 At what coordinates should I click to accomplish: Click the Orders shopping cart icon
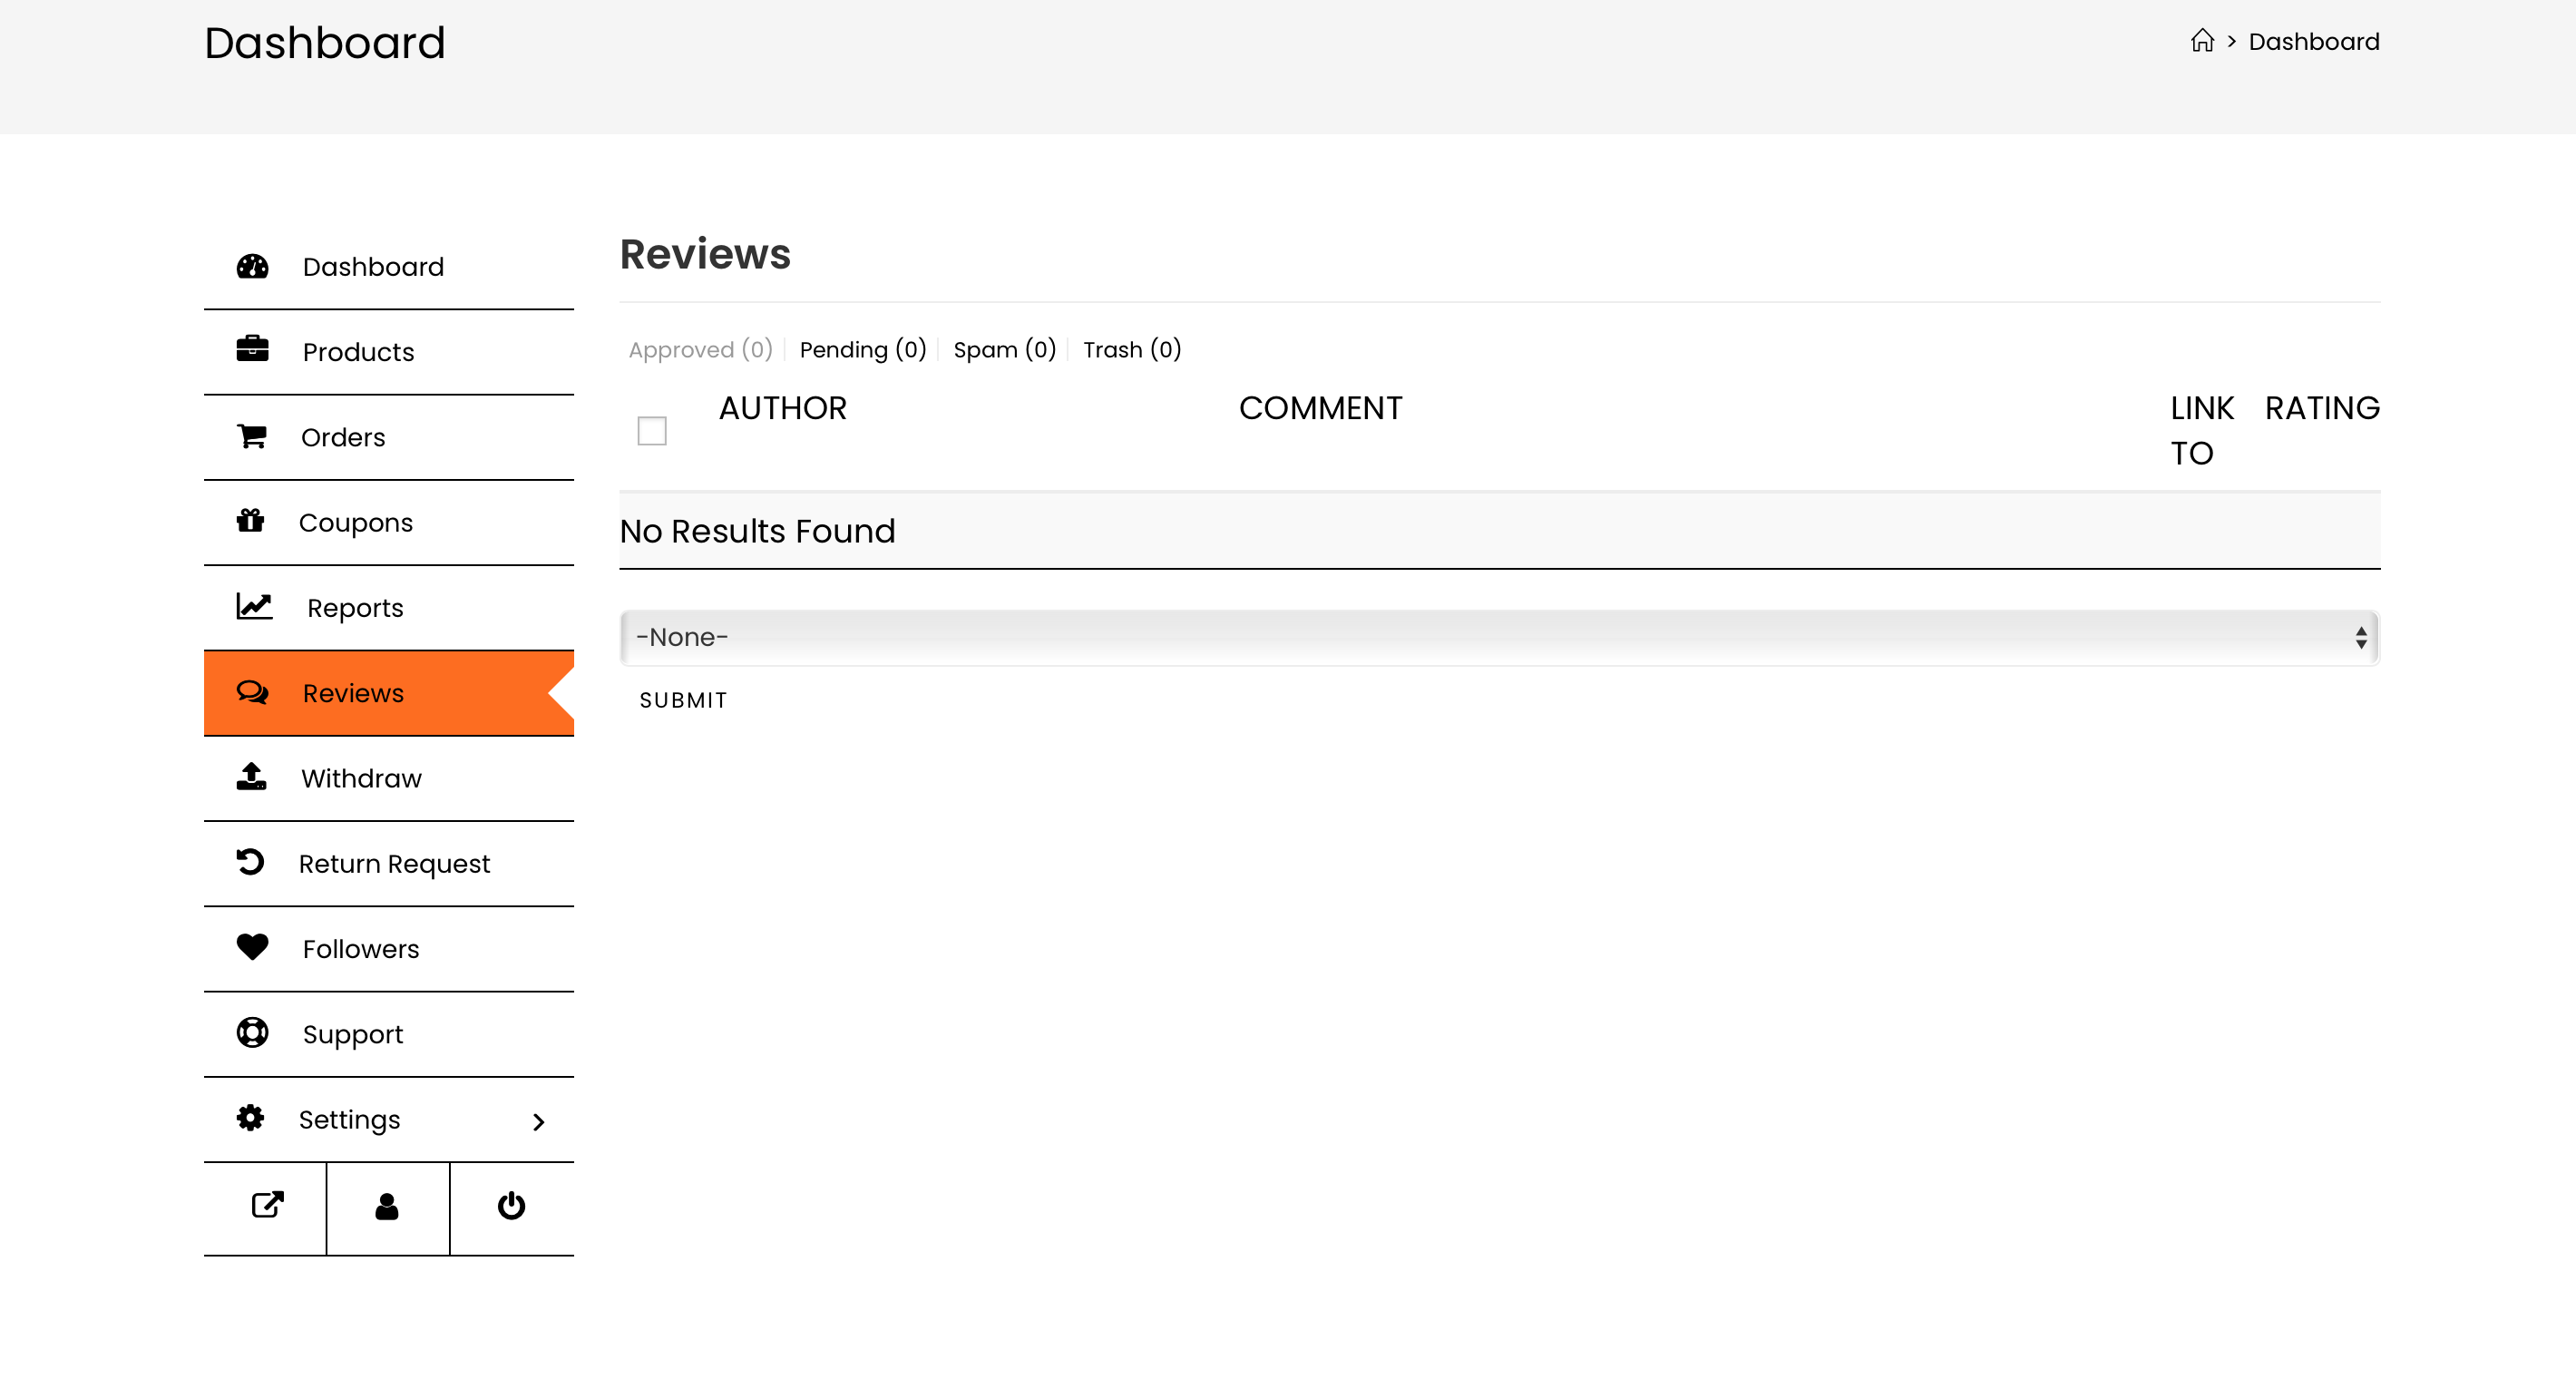252,436
